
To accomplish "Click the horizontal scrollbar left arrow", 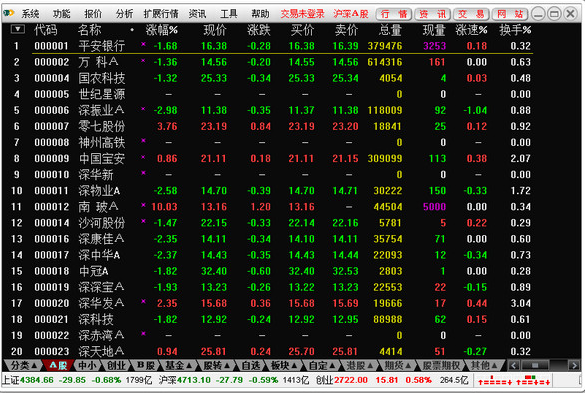I will 513,365.
